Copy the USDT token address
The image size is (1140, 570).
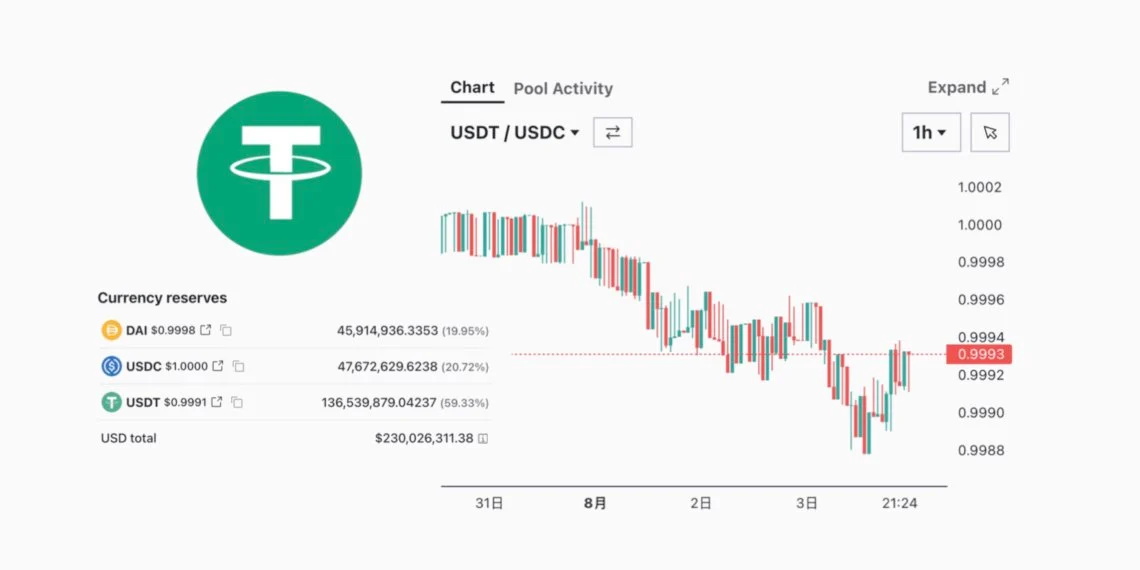tap(237, 403)
